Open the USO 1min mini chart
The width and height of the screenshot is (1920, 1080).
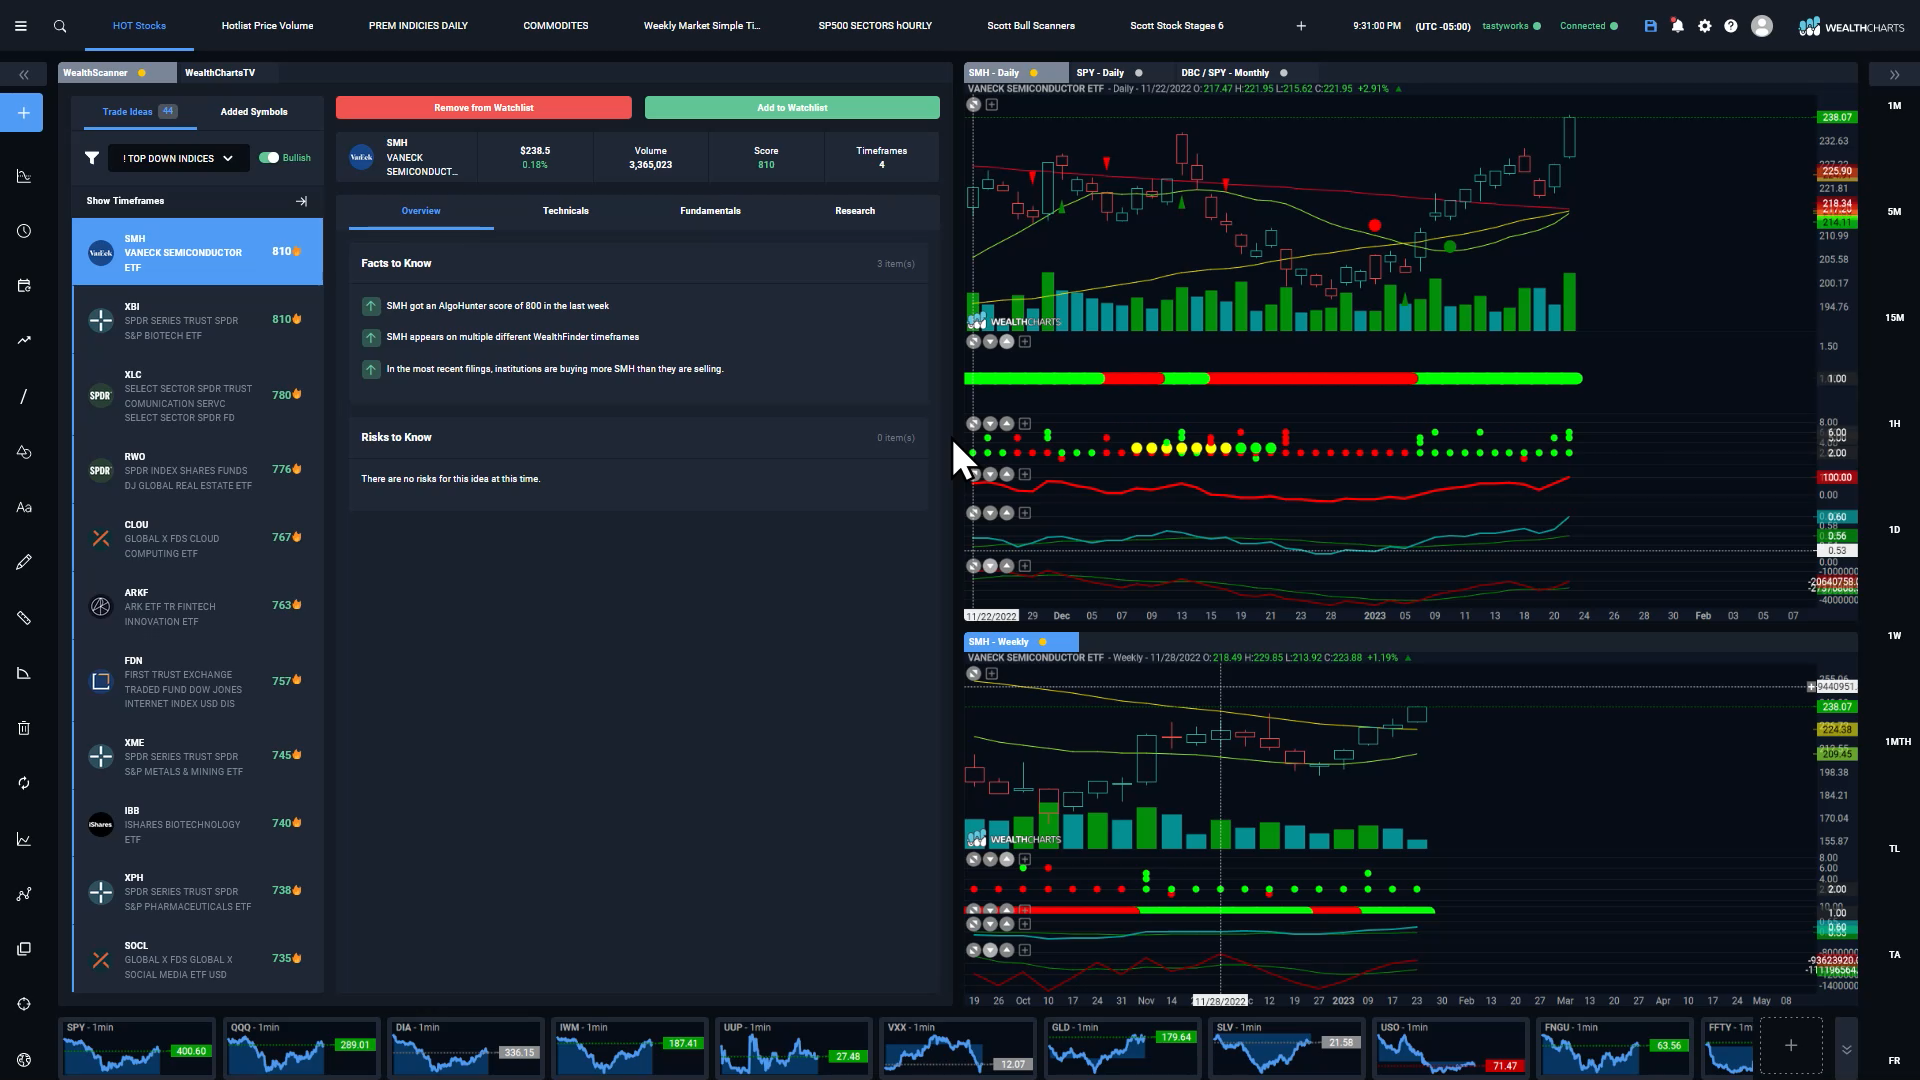(1450, 1046)
